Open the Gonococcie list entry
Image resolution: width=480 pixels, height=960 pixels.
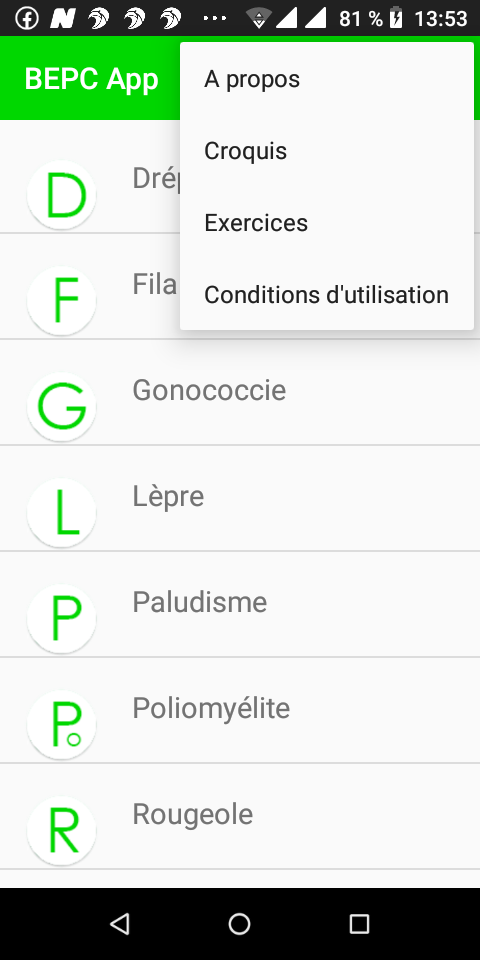(240, 392)
